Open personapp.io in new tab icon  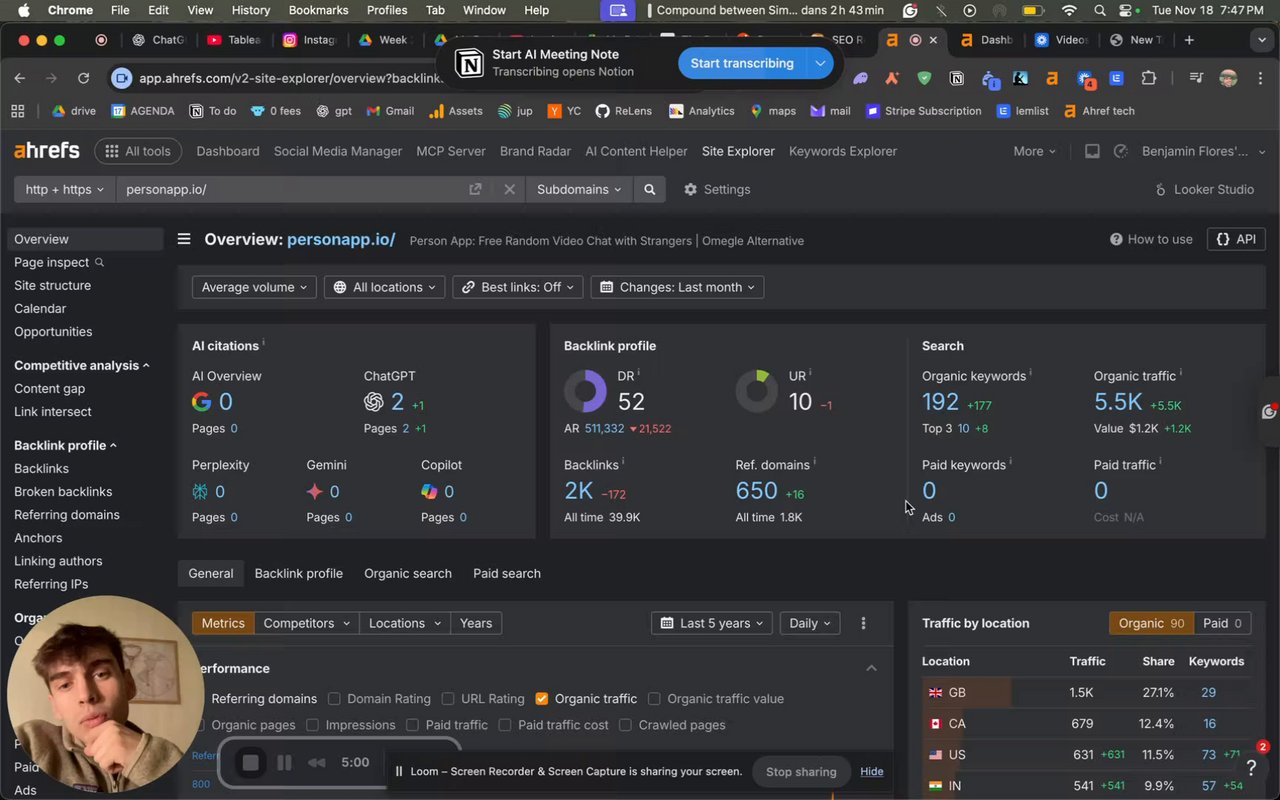pyautogui.click(x=475, y=189)
